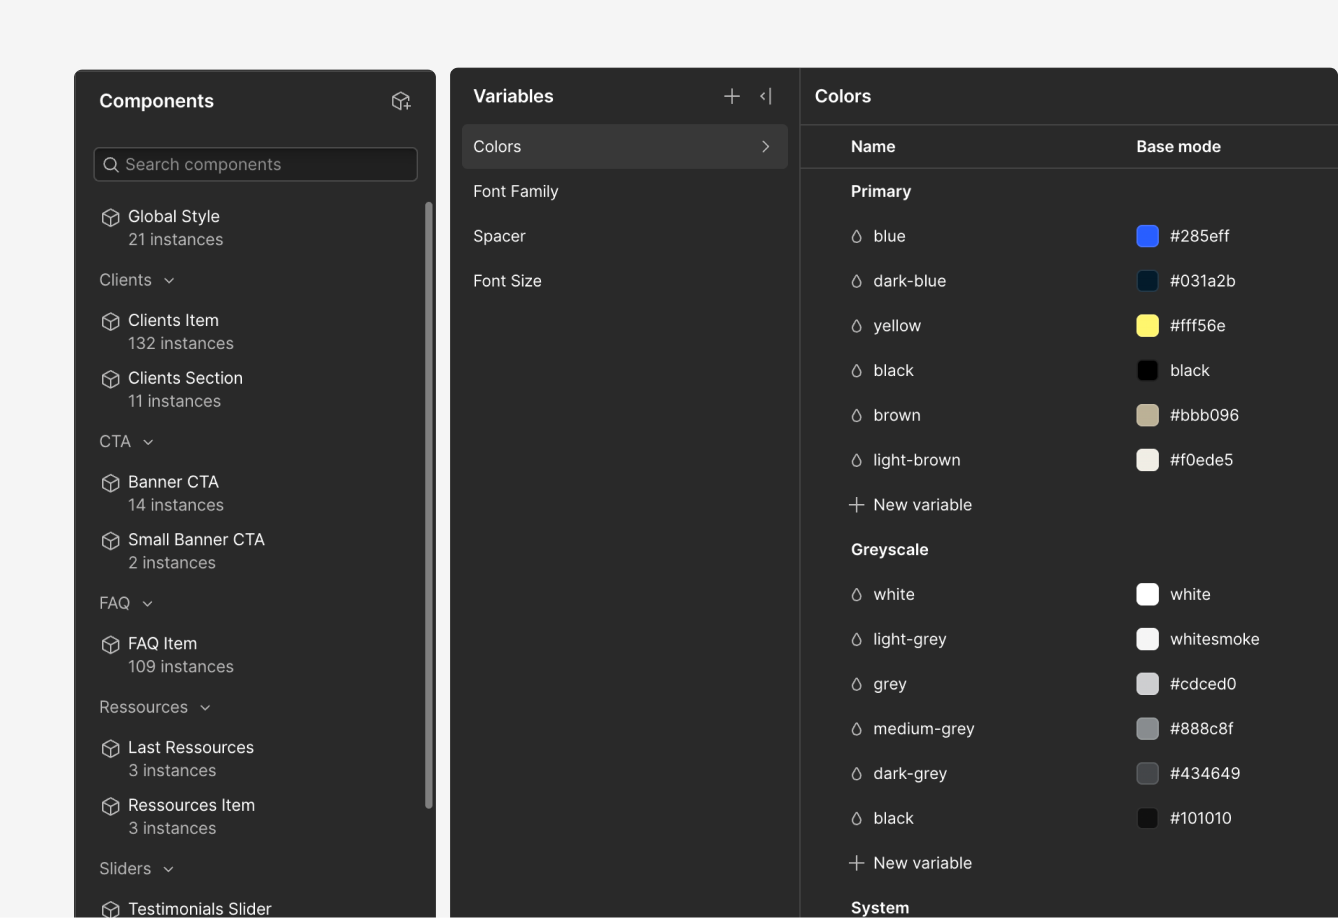Click the Components panel scrollbar

click(x=429, y=505)
